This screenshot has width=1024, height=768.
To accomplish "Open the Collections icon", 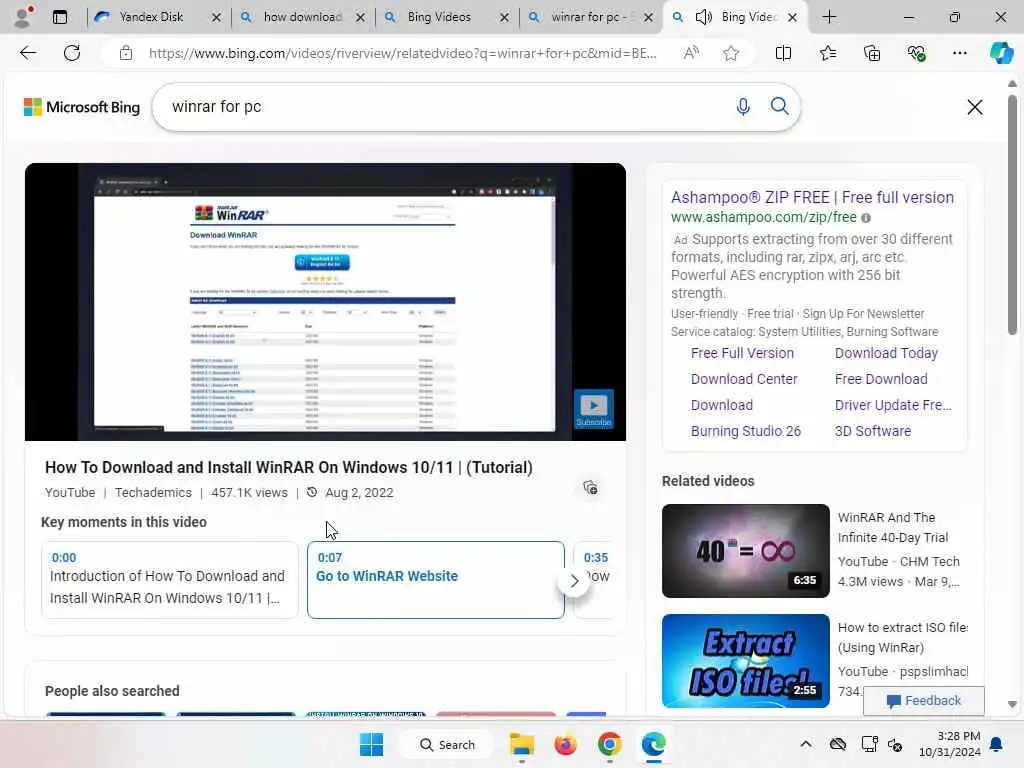I will [x=872, y=53].
